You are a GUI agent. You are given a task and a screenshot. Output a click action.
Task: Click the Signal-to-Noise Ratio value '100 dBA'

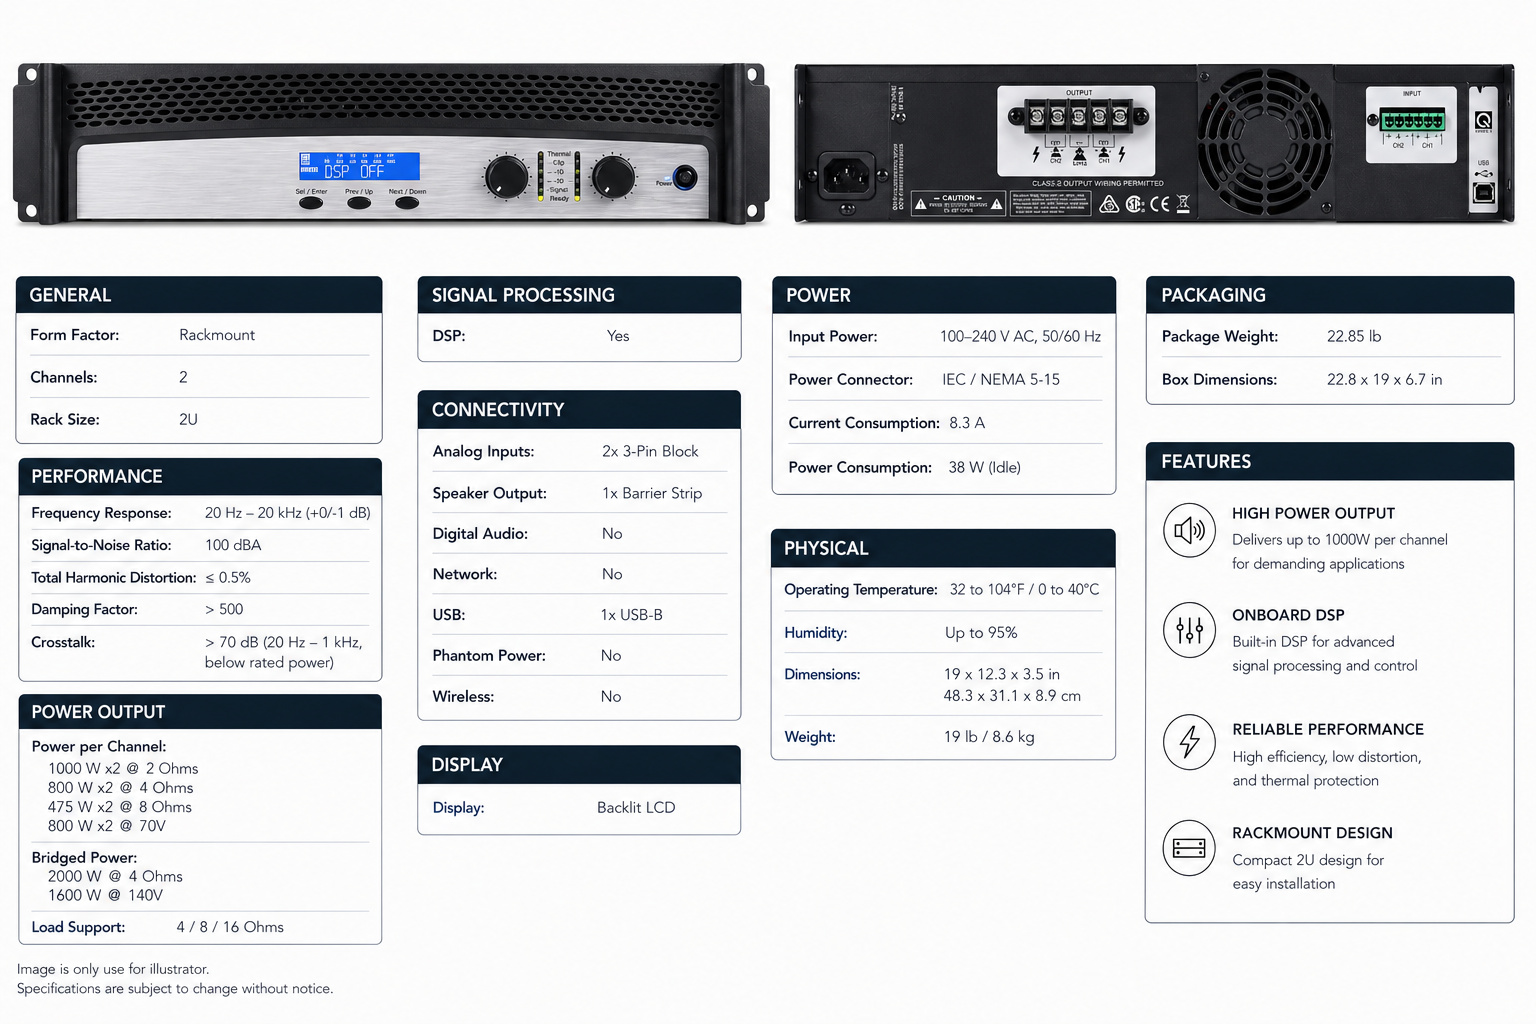pos(233,545)
